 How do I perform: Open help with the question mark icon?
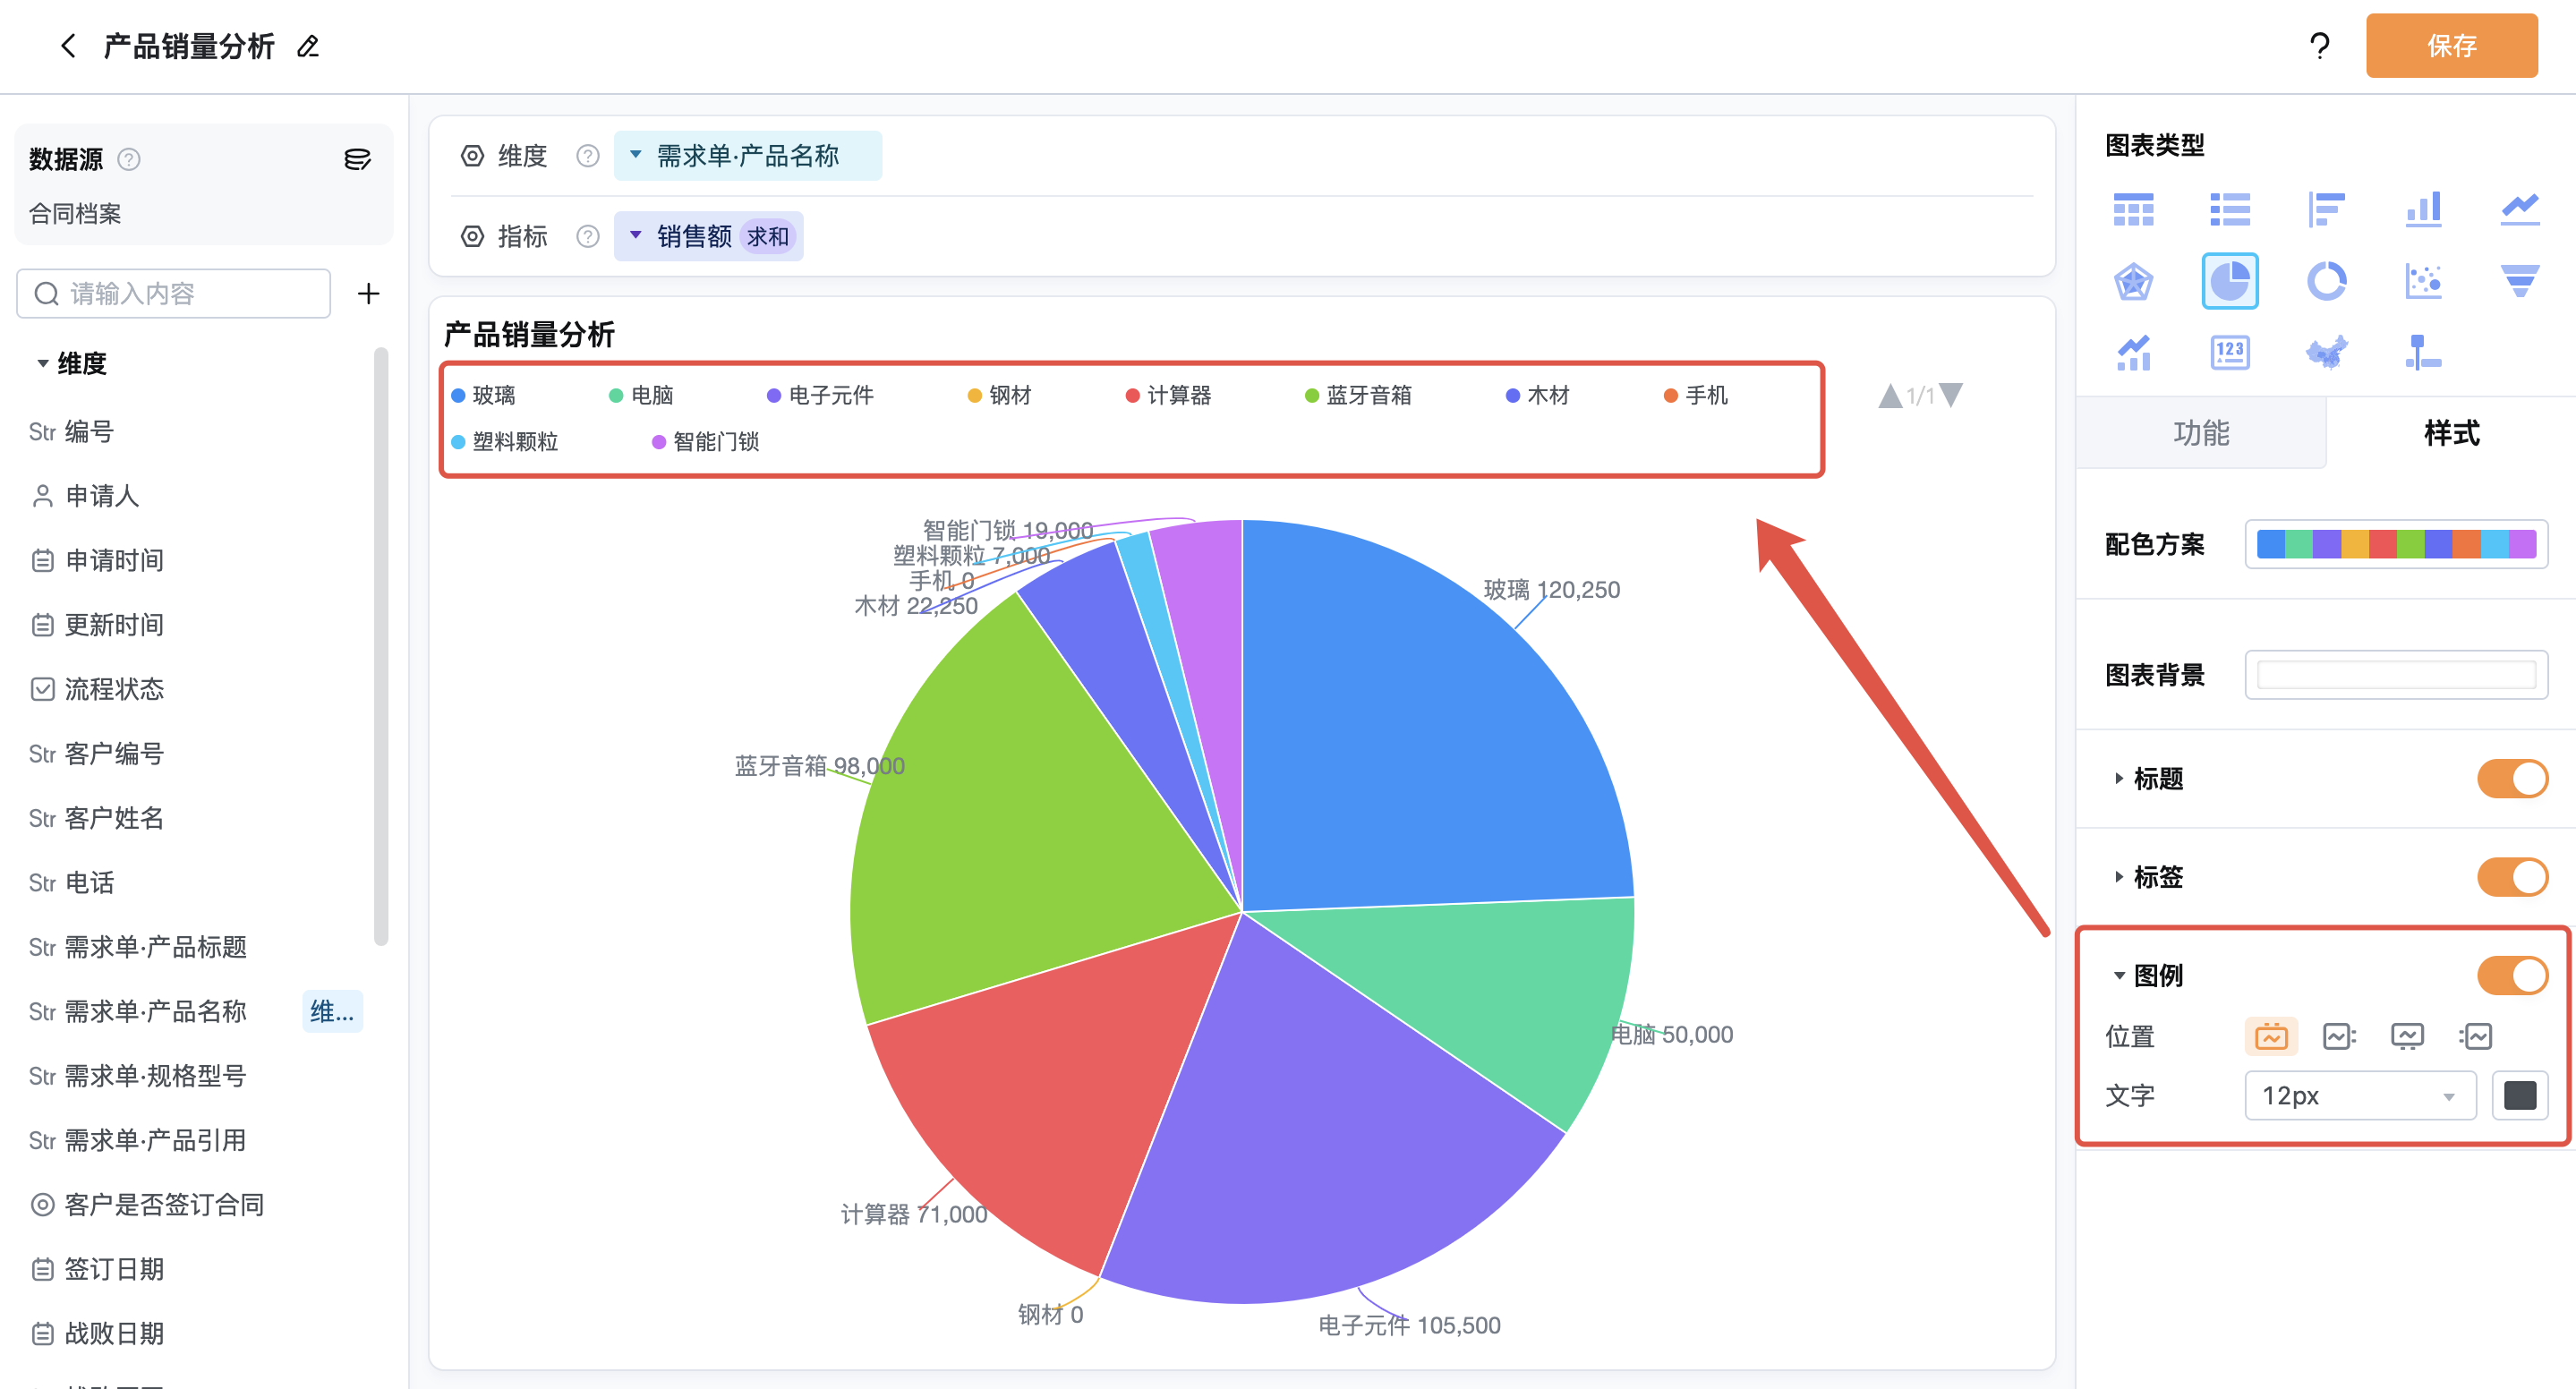(x=2320, y=46)
